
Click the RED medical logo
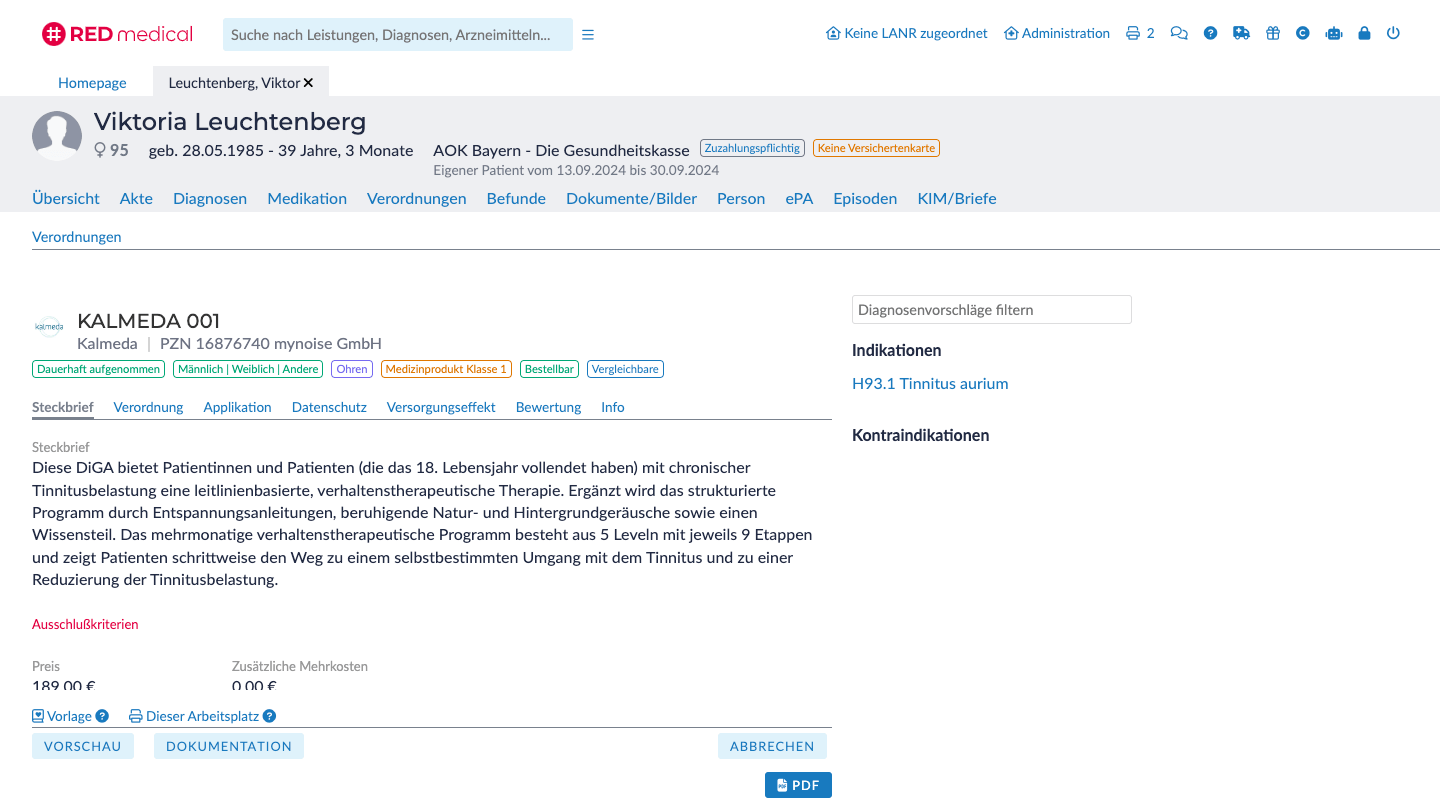tap(117, 34)
